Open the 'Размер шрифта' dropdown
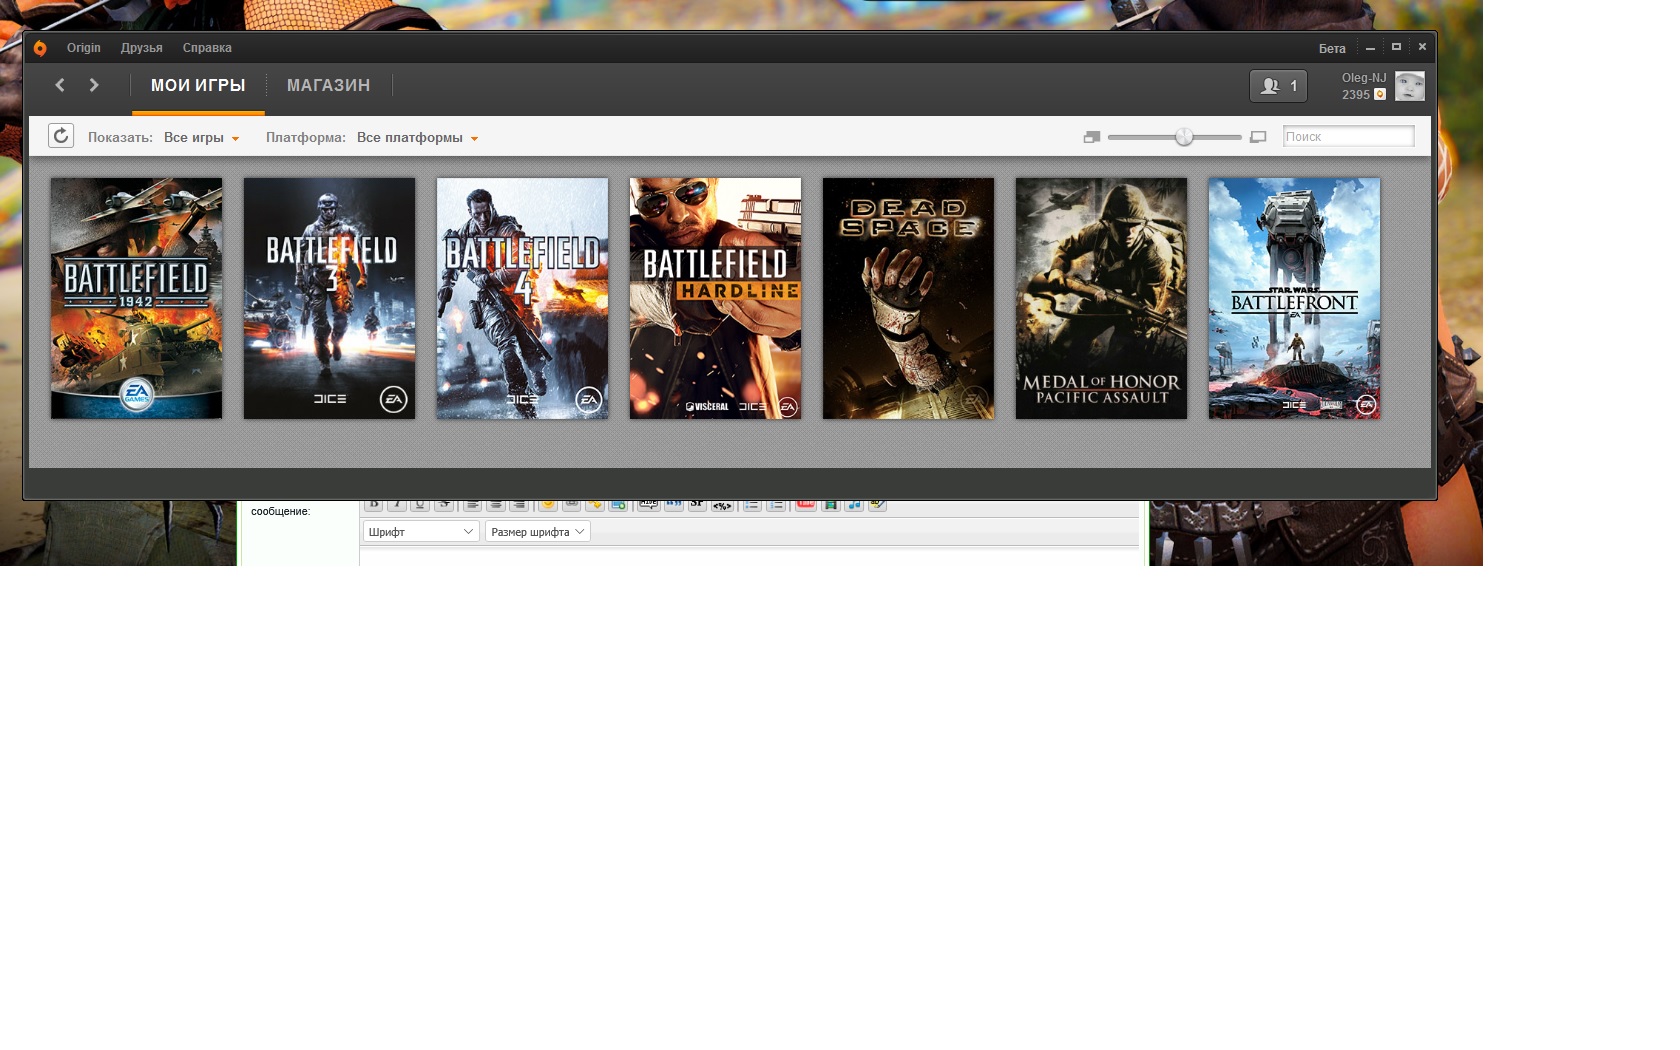This screenshot has width=1680, height=1050. pyautogui.click(x=537, y=532)
